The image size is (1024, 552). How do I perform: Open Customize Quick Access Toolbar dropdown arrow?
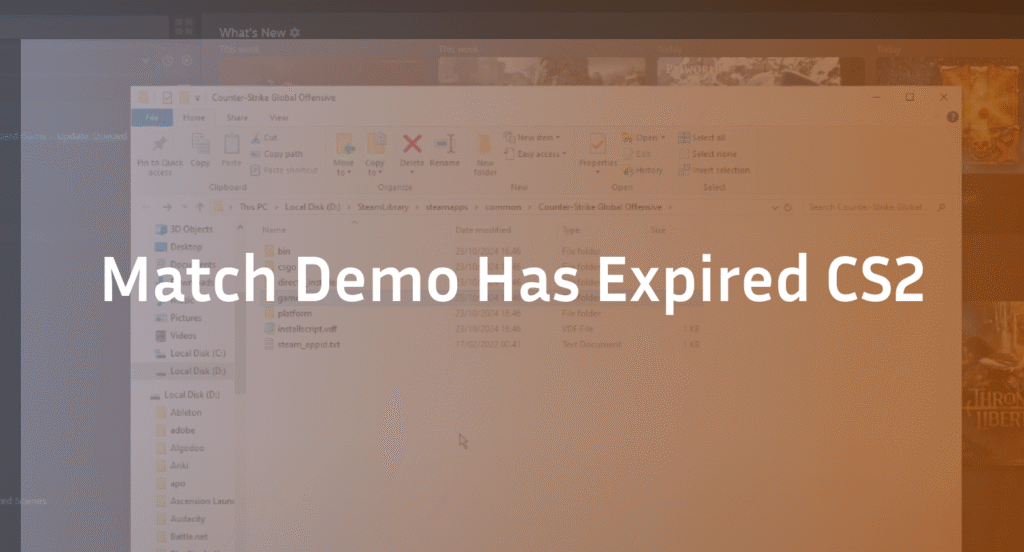point(197,98)
